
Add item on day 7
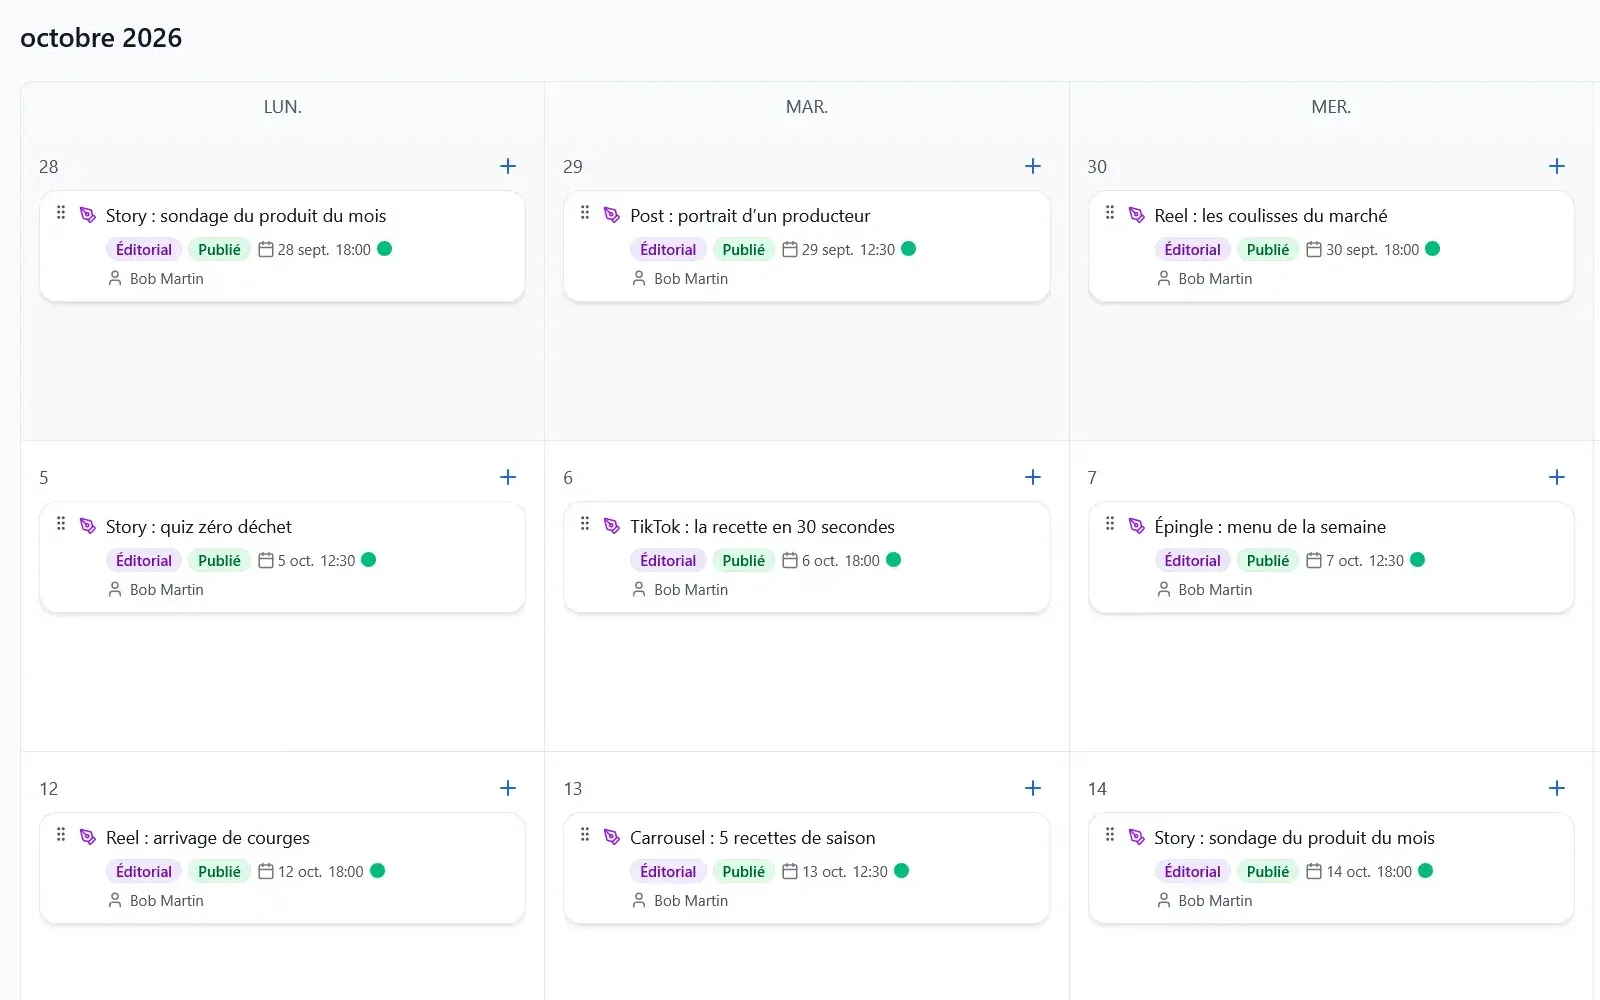1557,477
